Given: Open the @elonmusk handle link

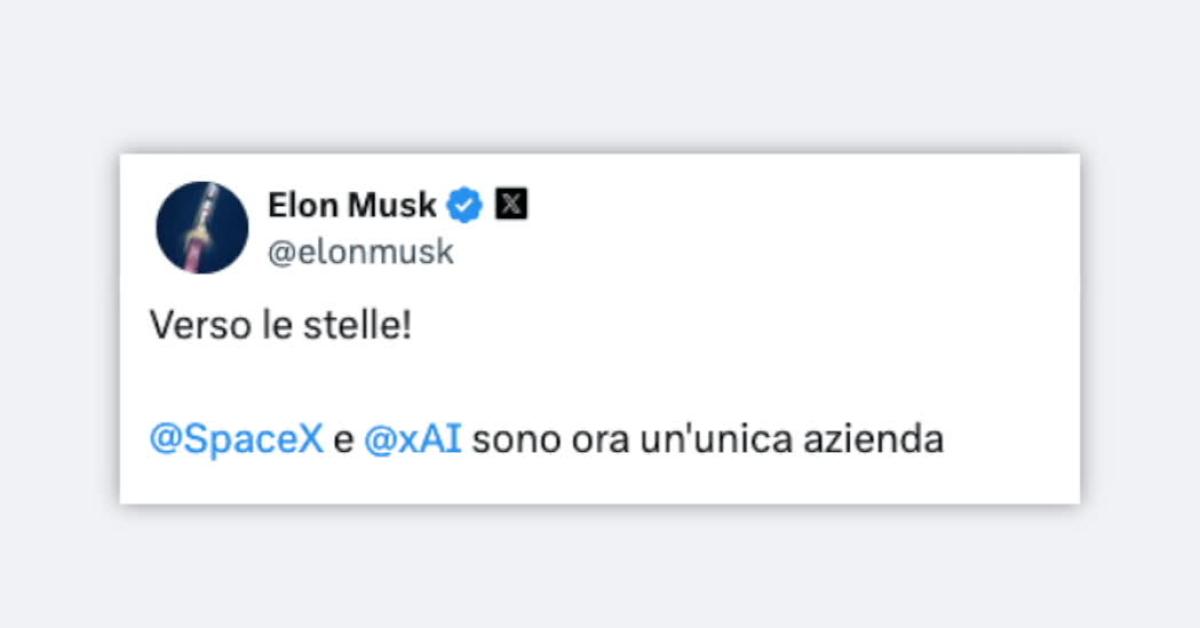Looking at the screenshot, I should click(x=361, y=252).
